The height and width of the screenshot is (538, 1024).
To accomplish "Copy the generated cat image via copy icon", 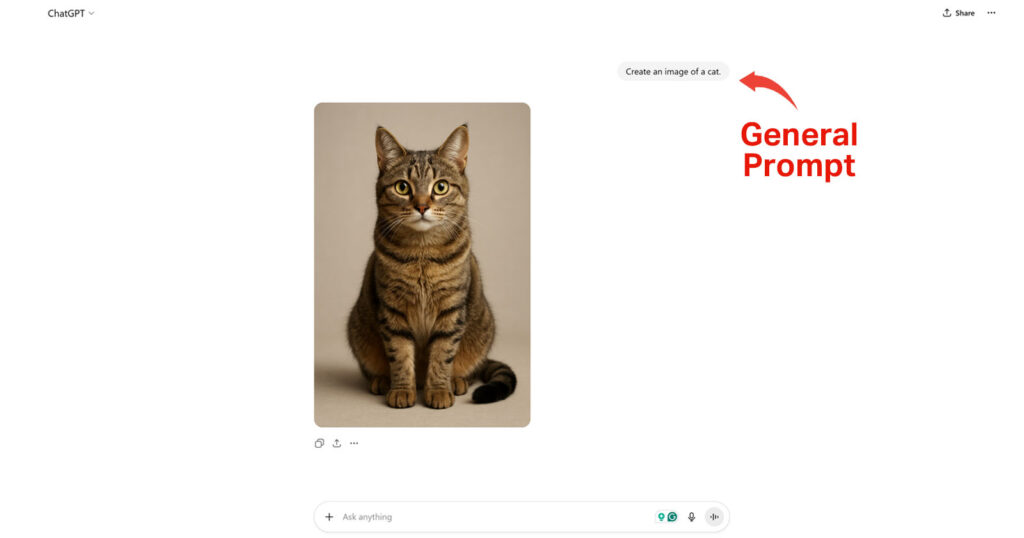I will click(319, 443).
